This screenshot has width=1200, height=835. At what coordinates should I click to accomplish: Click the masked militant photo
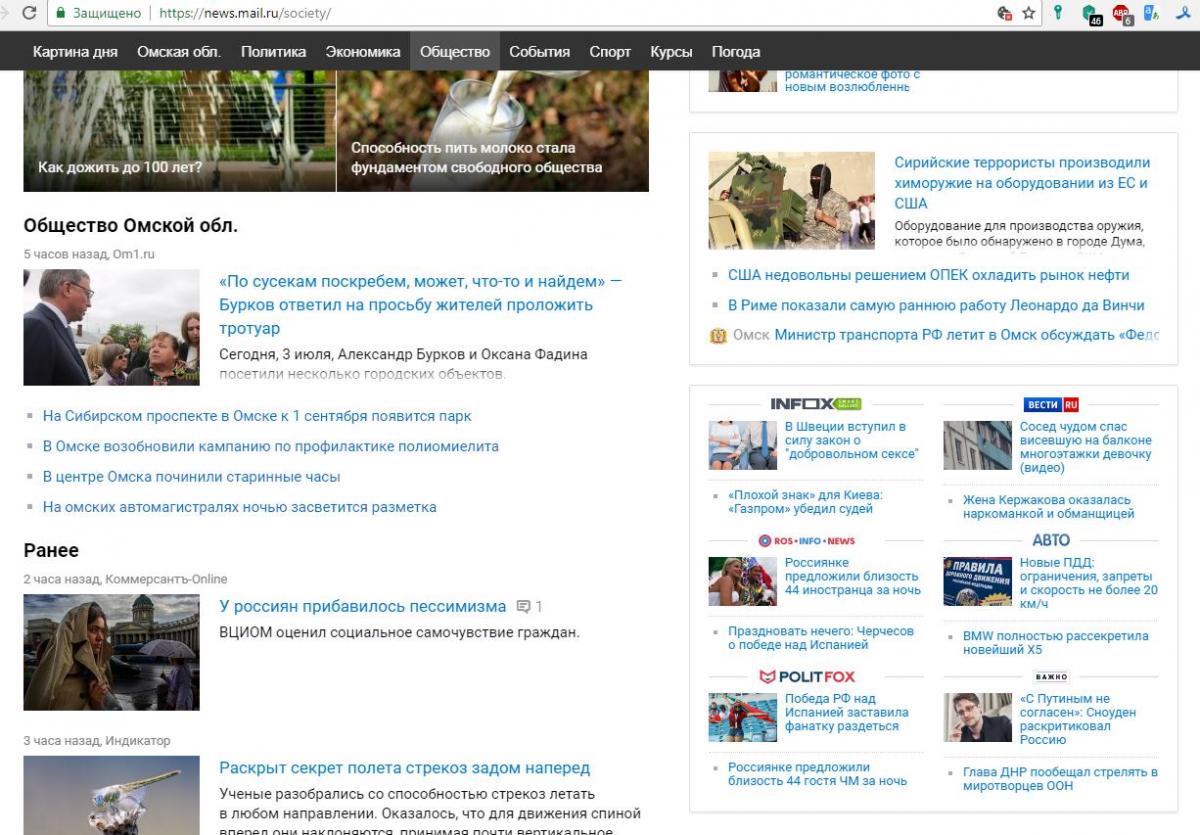point(792,200)
